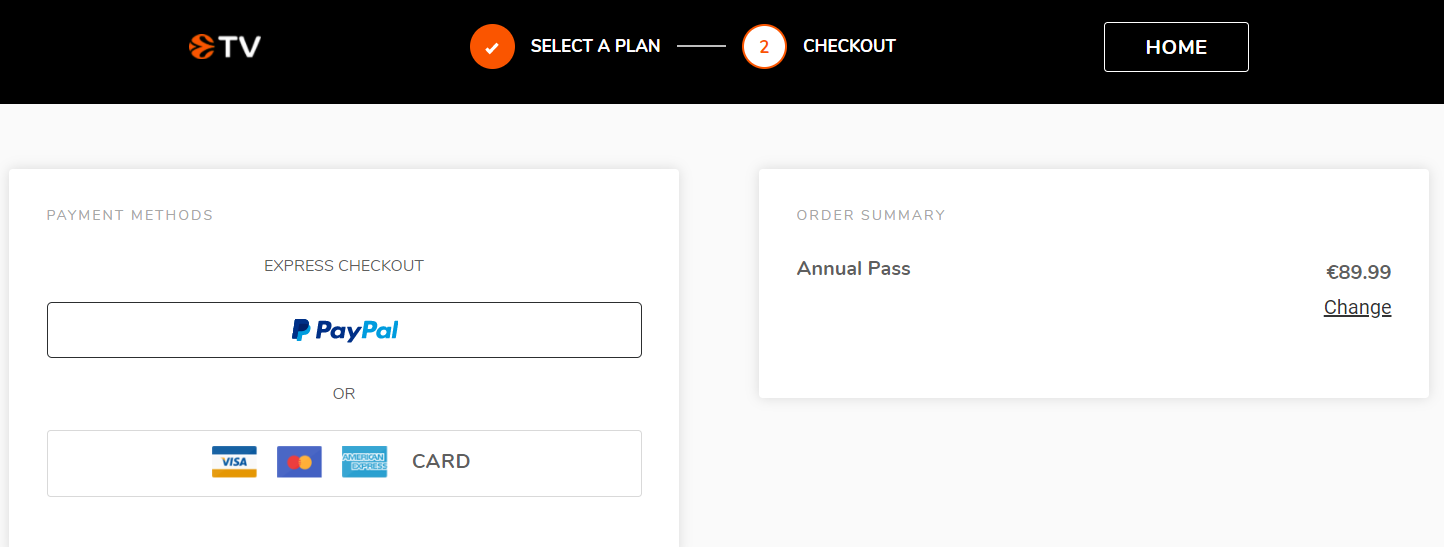Click the Annual Pass item name
1444x547 pixels.
coord(854,268)
